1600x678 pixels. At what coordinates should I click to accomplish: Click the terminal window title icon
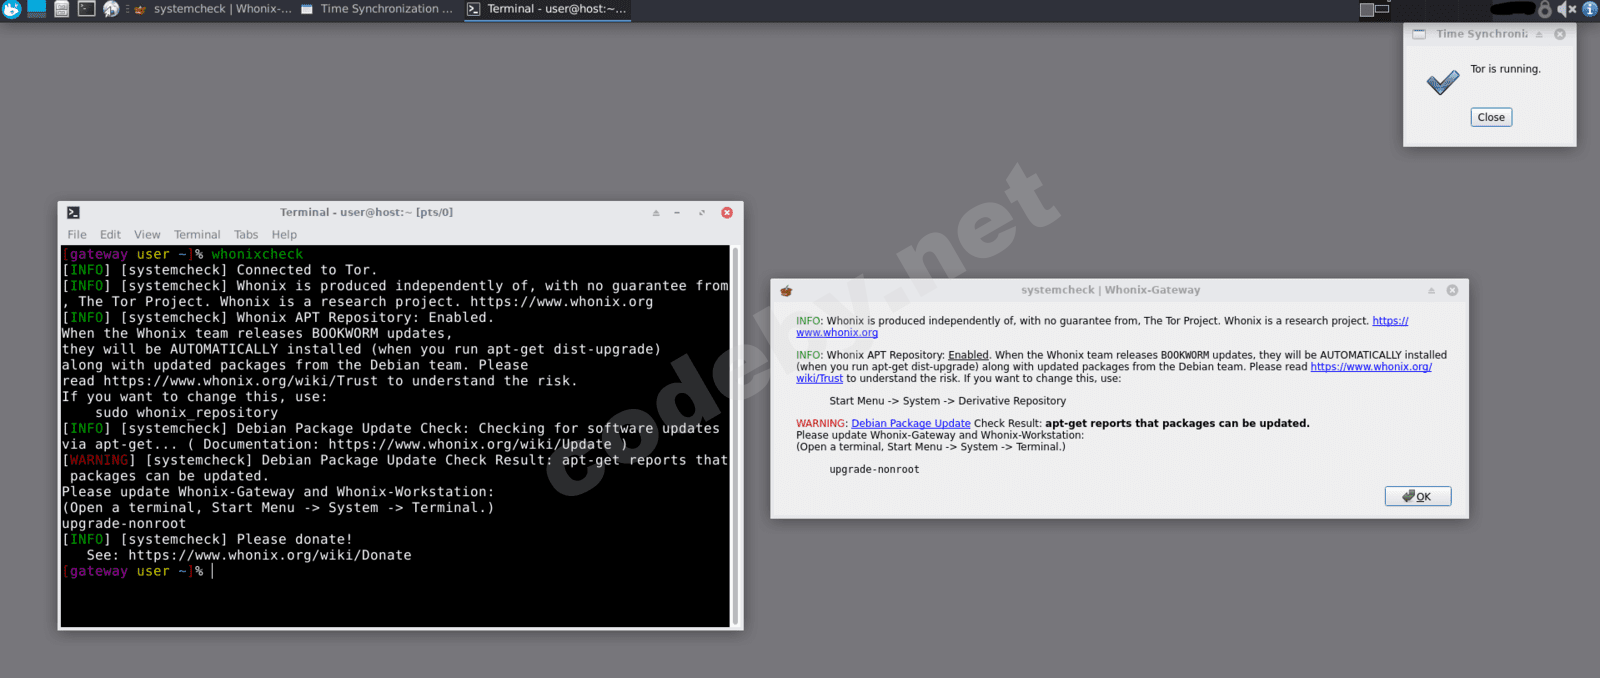(x=73, y=212)
